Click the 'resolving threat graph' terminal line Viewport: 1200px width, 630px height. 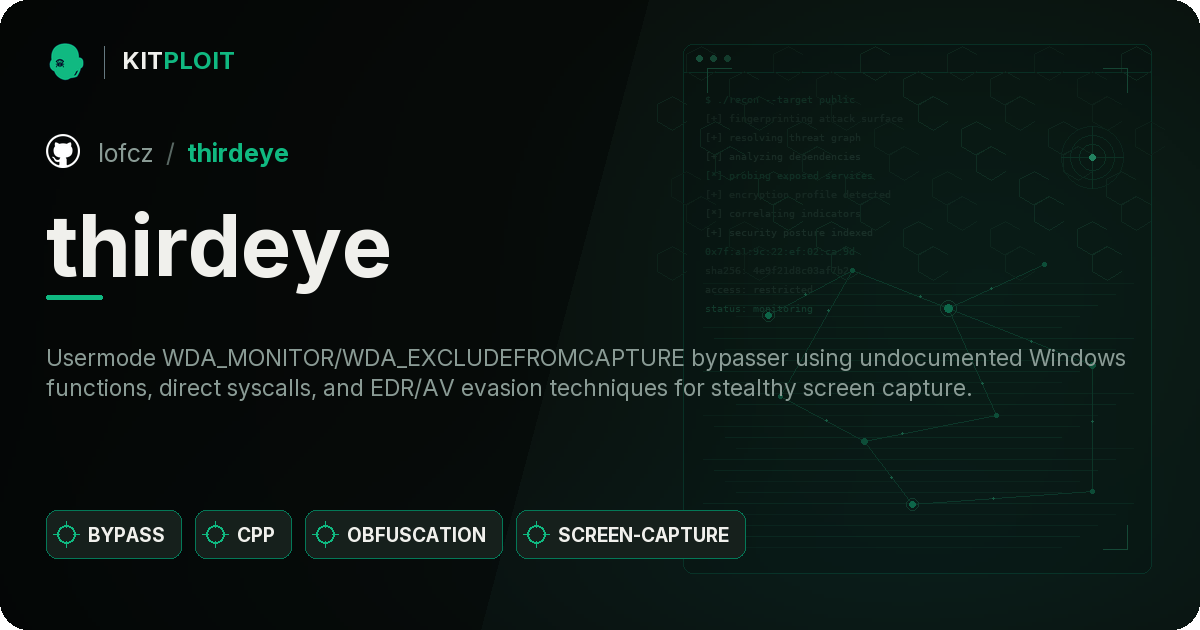tap(782, 138)
